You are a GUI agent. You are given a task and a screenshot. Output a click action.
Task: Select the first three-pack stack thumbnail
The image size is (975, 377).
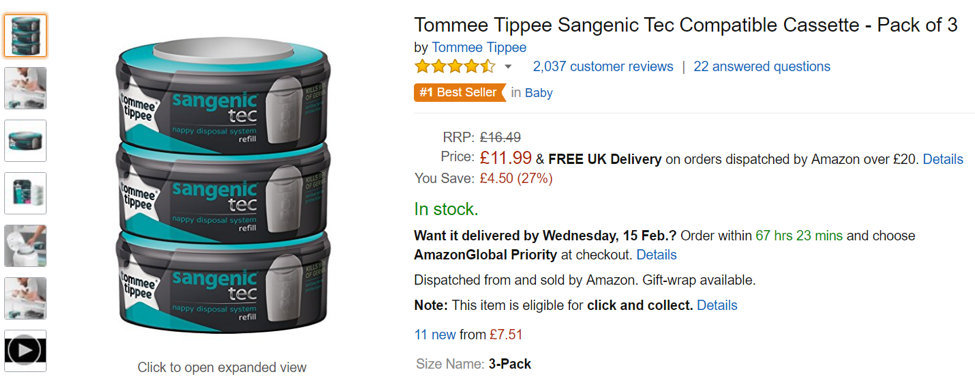pyautogui.click(x=25, y=35)
